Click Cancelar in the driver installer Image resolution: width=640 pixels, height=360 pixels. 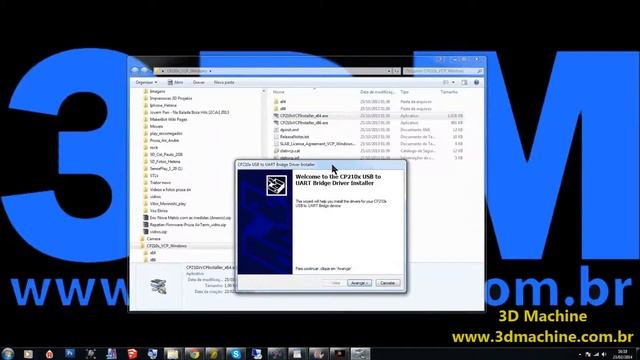coord(387,283)
